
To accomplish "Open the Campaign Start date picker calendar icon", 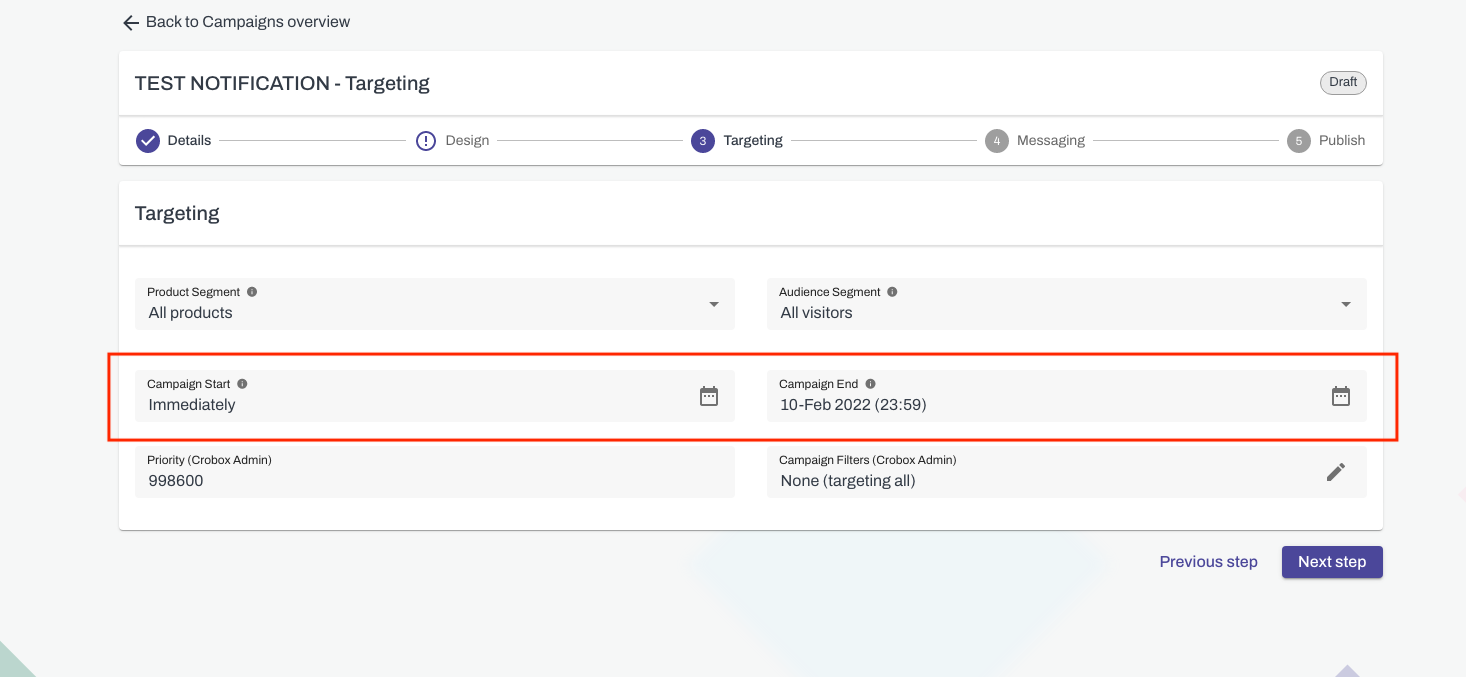I will coord(709,396).
